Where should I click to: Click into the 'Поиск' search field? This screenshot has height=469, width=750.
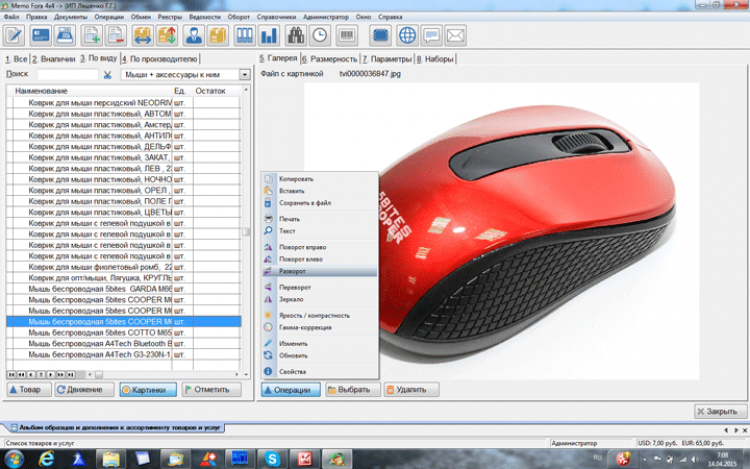[x=67, y=74]
